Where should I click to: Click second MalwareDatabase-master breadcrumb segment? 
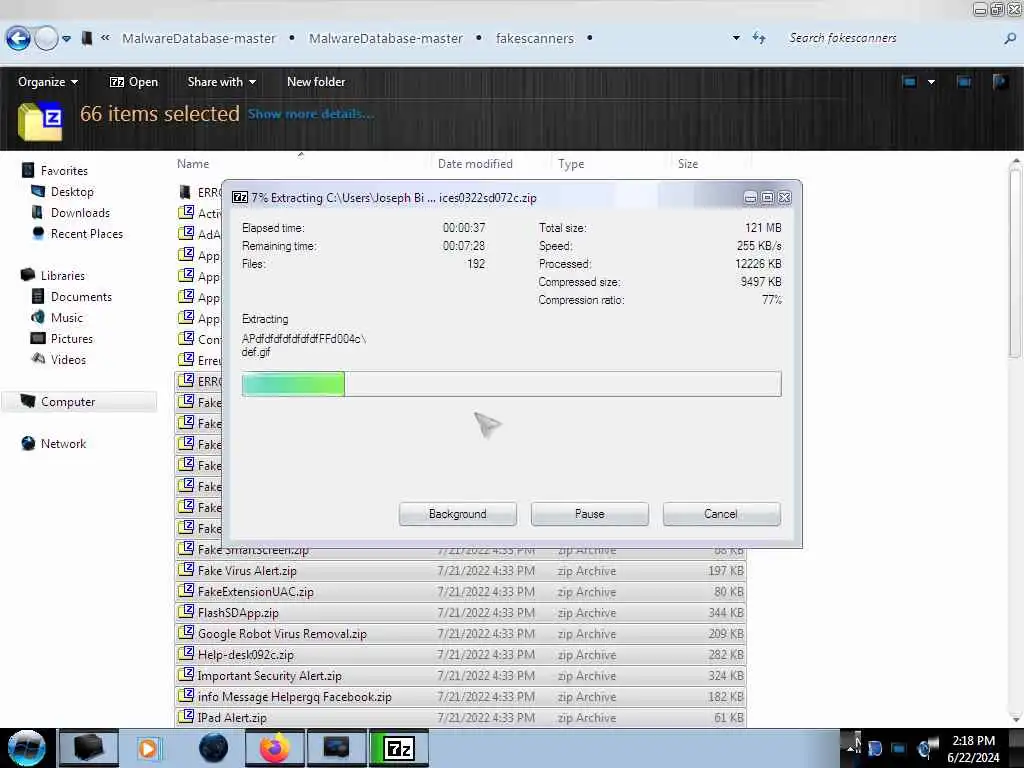coord(386,39)
